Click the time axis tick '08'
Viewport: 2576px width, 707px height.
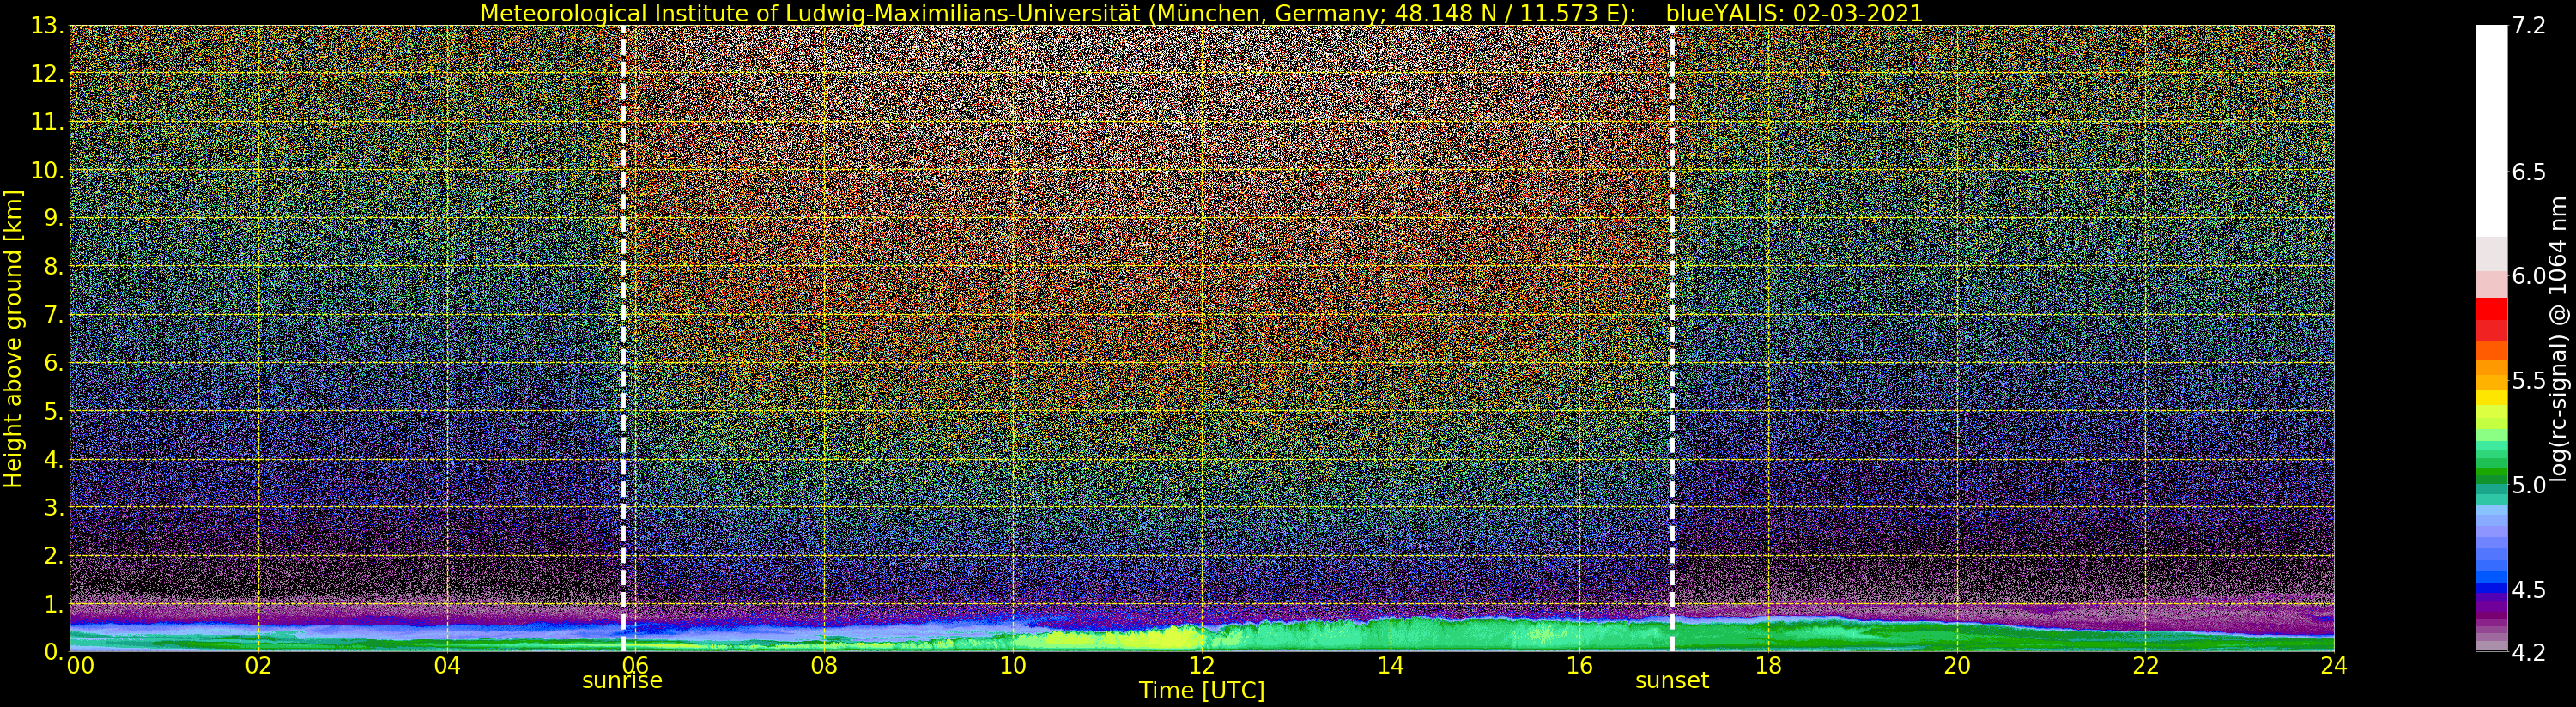pos(824,666)
